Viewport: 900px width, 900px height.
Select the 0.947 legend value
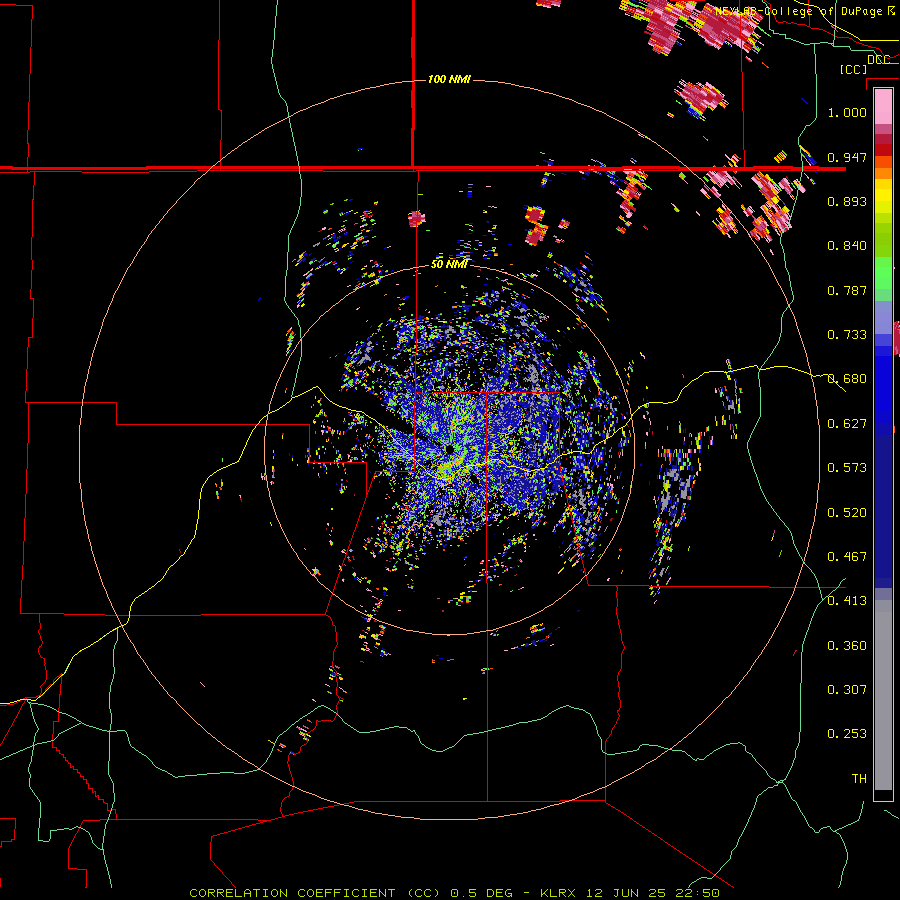[847, 157]
